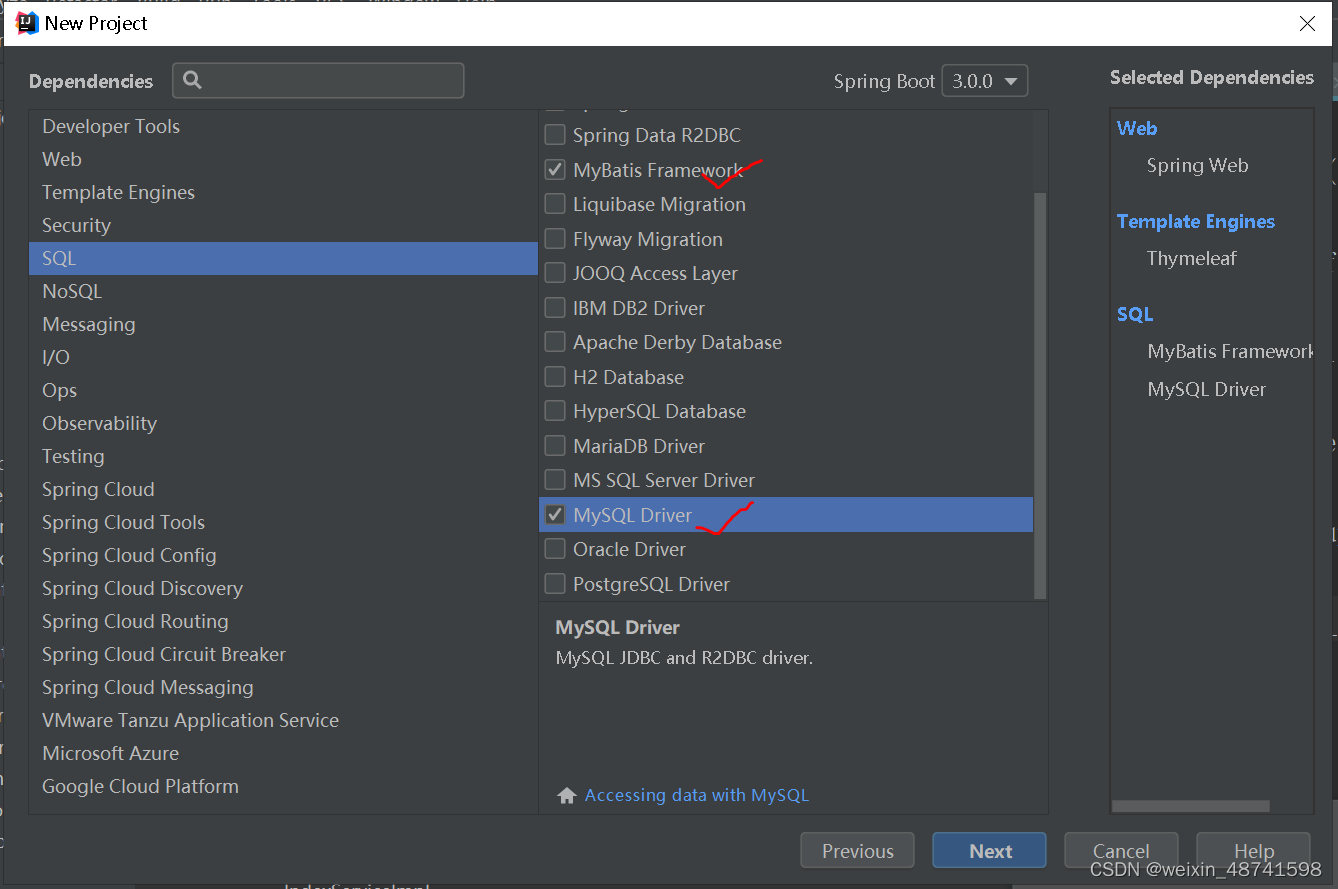Choose Spring Cloud Config category
Viewport: 1338px width, 889px height.
[x=283, y=555]
